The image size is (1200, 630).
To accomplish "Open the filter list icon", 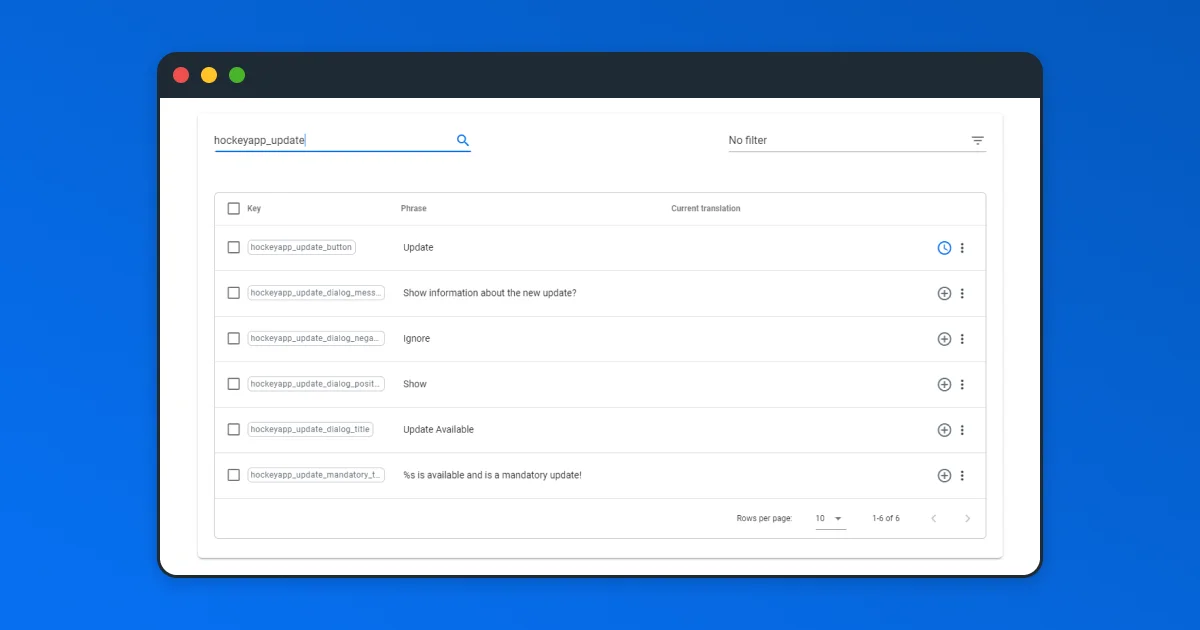I will click(x=978, y=141).
